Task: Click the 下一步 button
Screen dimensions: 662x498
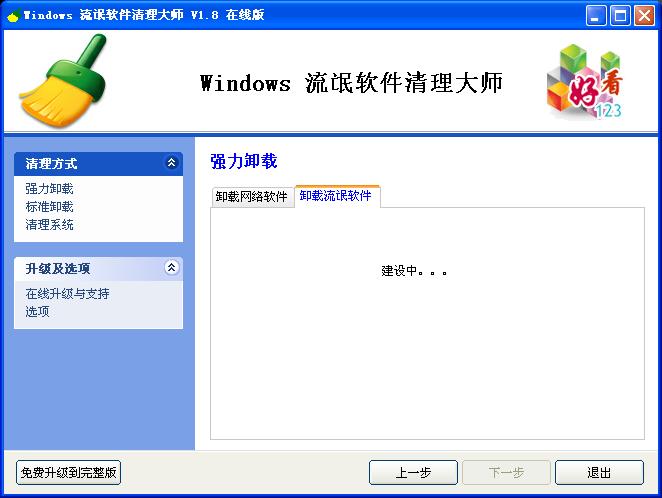Action: click(506, 473)
